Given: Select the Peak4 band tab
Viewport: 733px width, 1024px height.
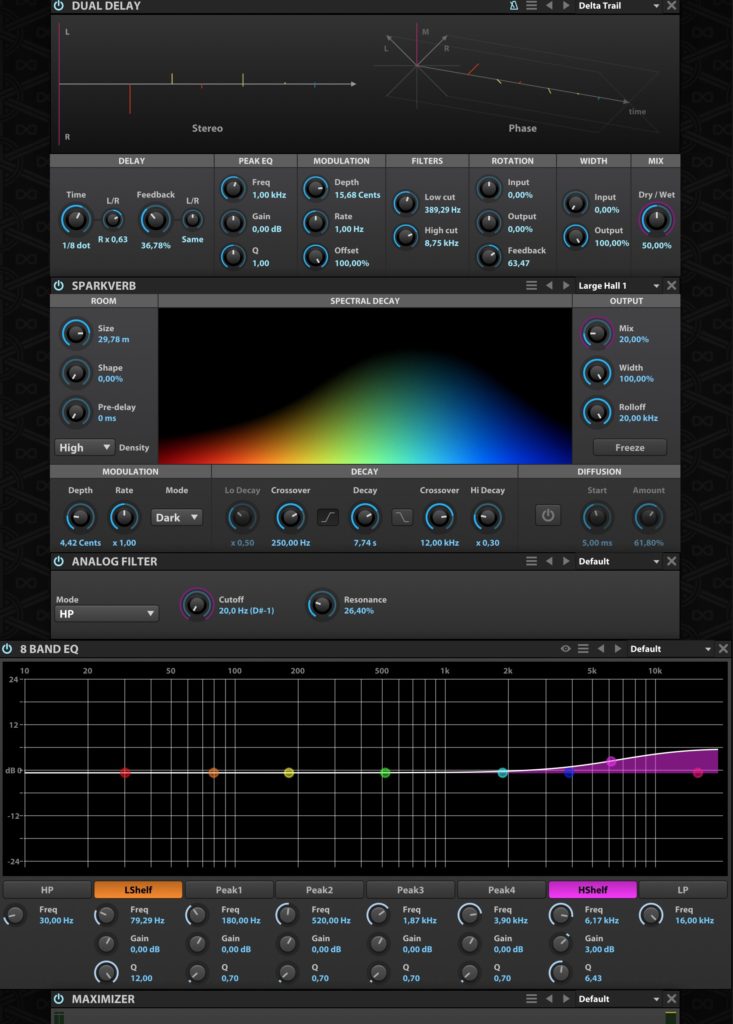Looking at the screenshot, I should click(x=501, y=889).
